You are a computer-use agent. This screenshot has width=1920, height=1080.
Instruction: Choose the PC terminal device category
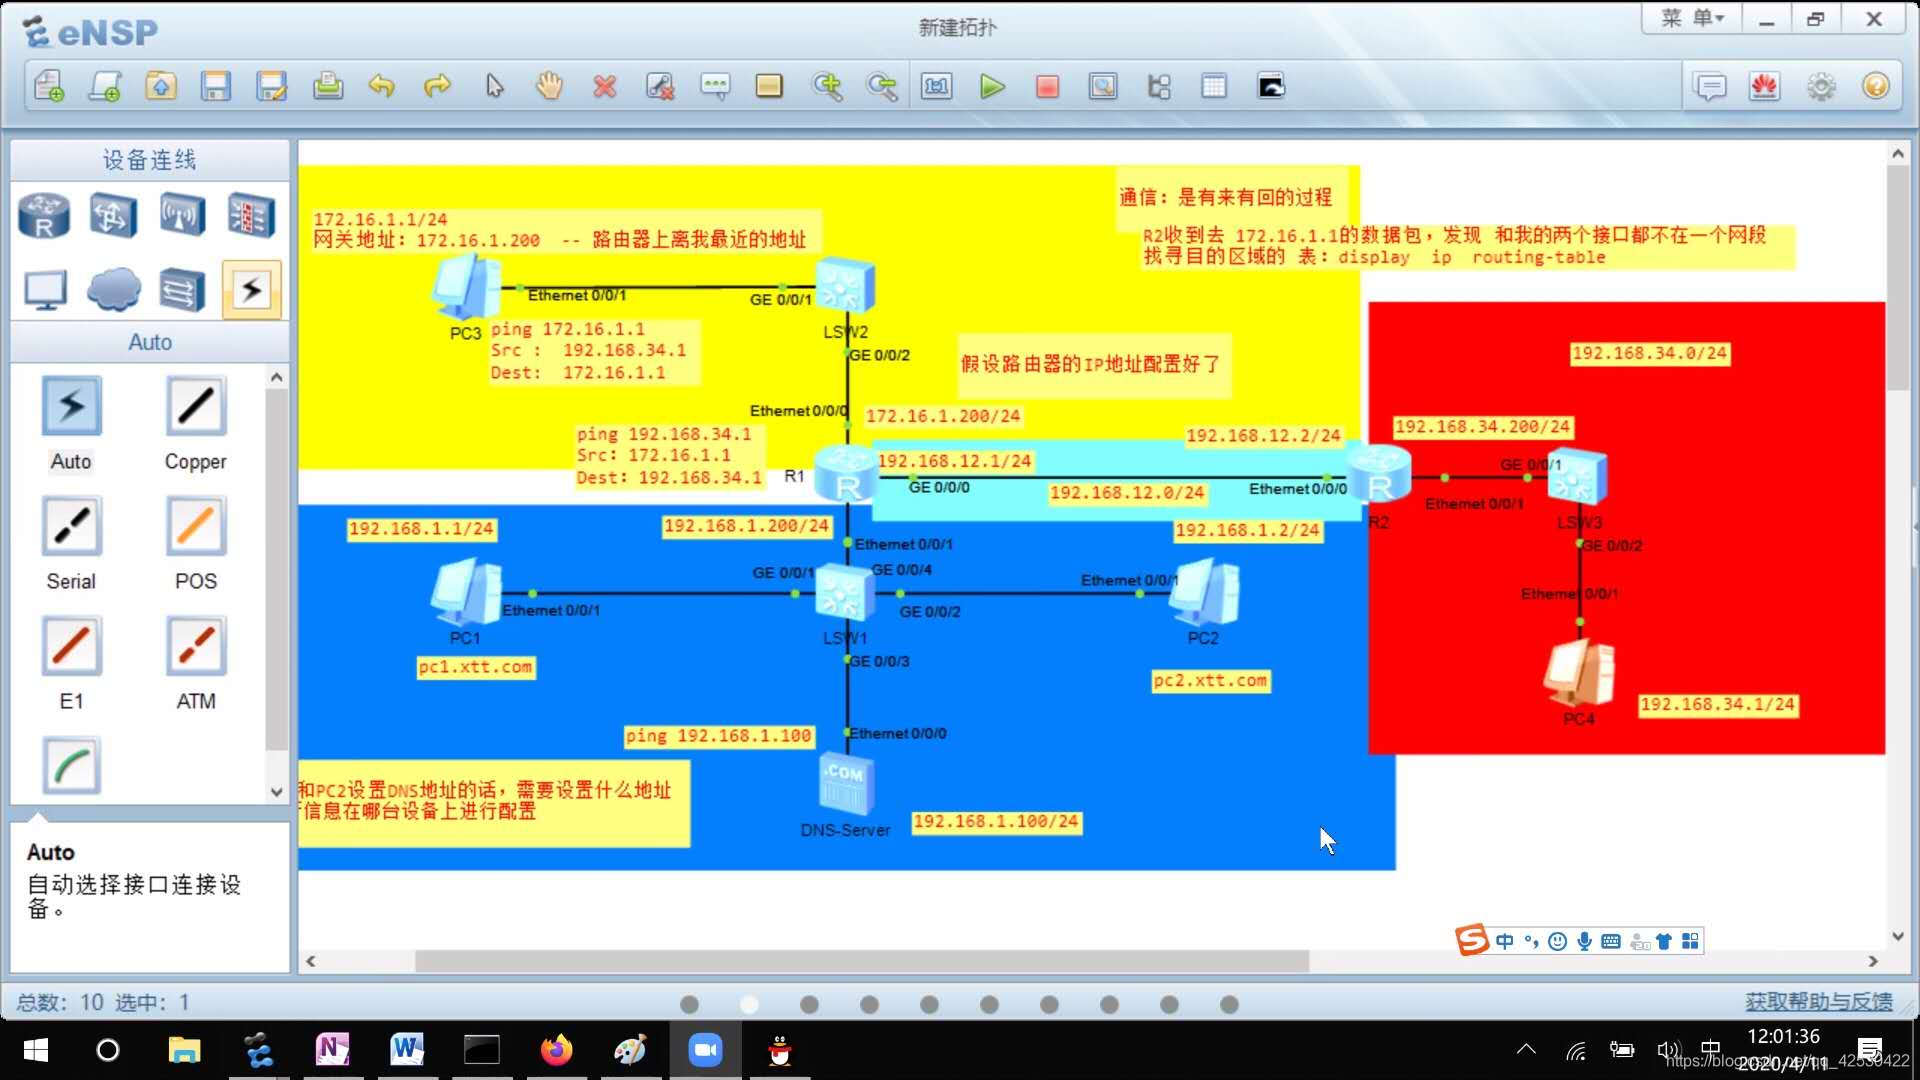(x=45, y=290)
